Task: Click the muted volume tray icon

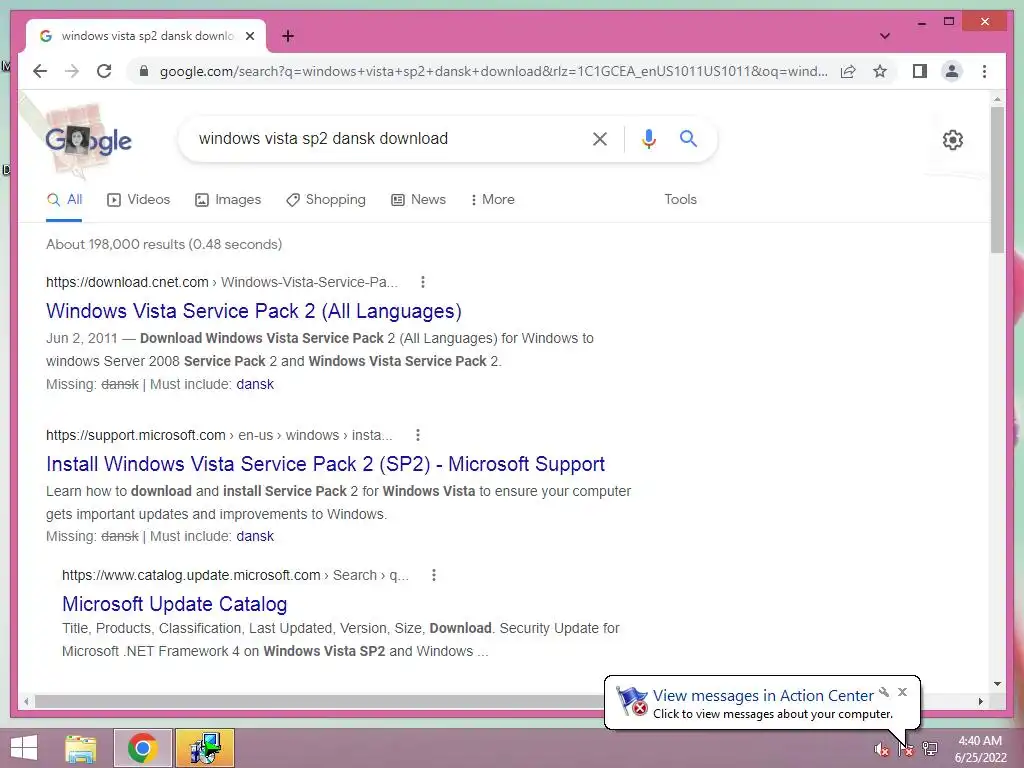Action: [882, 750]
